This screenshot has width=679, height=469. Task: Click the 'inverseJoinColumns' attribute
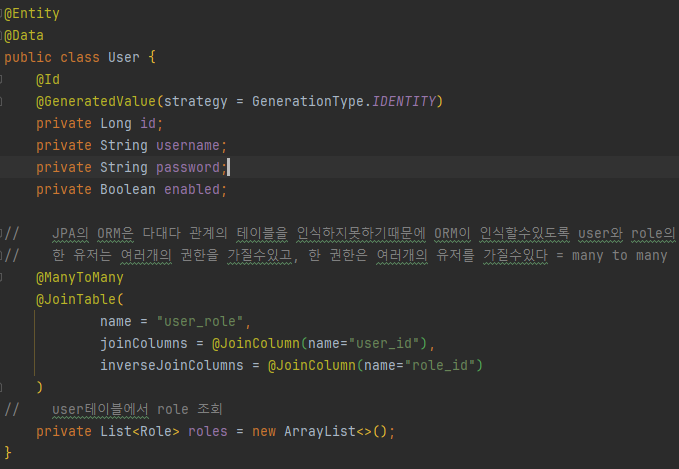tap(171, 365)
